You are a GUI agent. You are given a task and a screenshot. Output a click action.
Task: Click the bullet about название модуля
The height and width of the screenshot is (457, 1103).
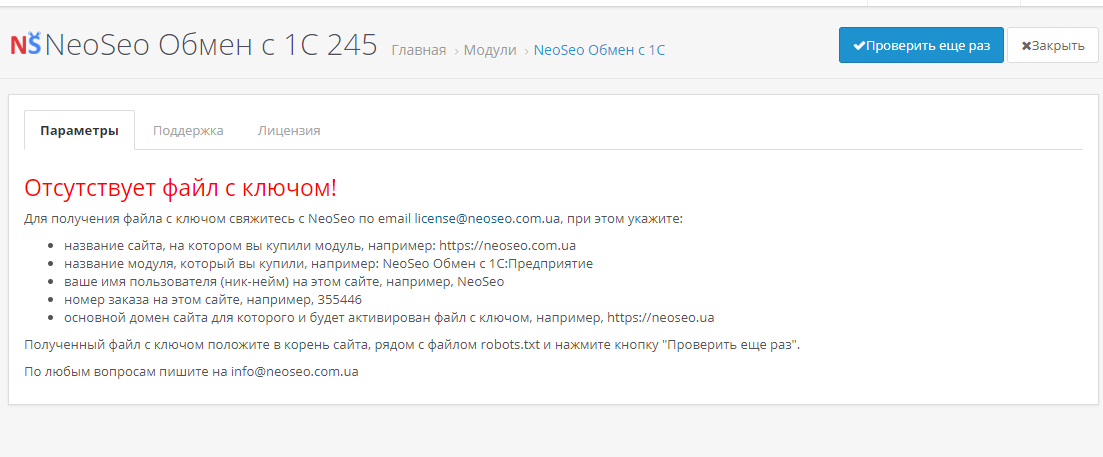(329, 264)
